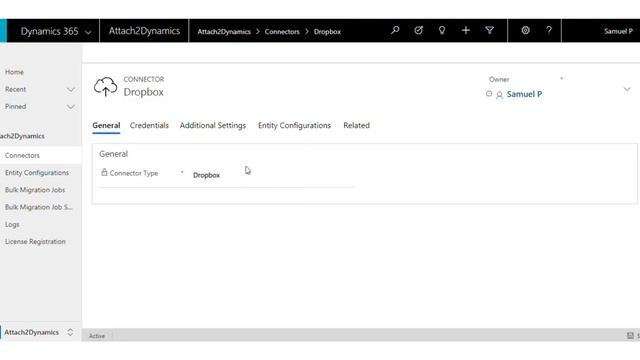
Task: Go to Home in the sidebar
Action: pyautogui.click(x=14, y=72)
